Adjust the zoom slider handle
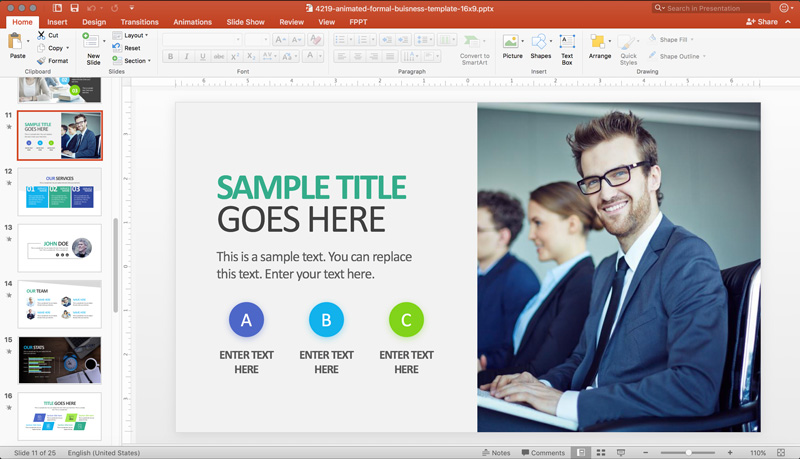800x459 pixels. [688, 452]
